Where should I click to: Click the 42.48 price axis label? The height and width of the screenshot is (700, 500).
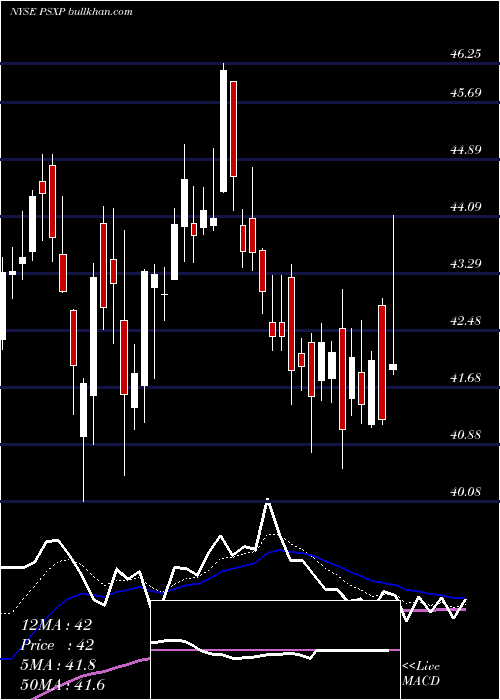(x=466, y=320)
